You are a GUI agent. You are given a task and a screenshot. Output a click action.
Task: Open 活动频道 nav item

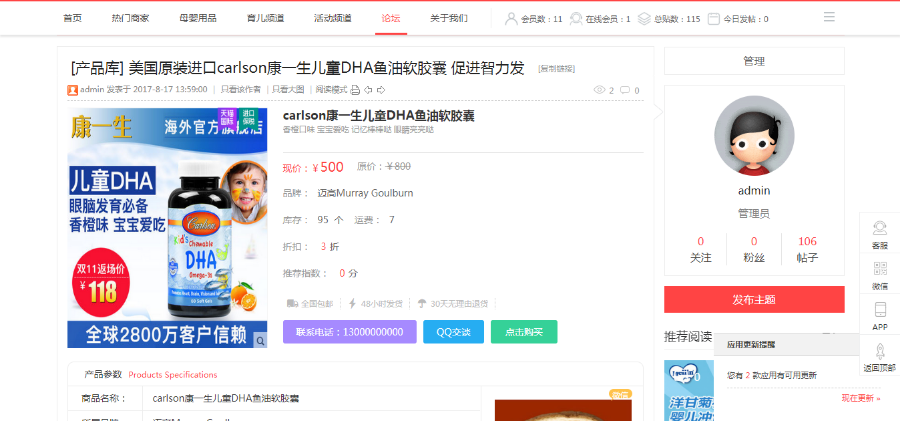pos(333,18)
